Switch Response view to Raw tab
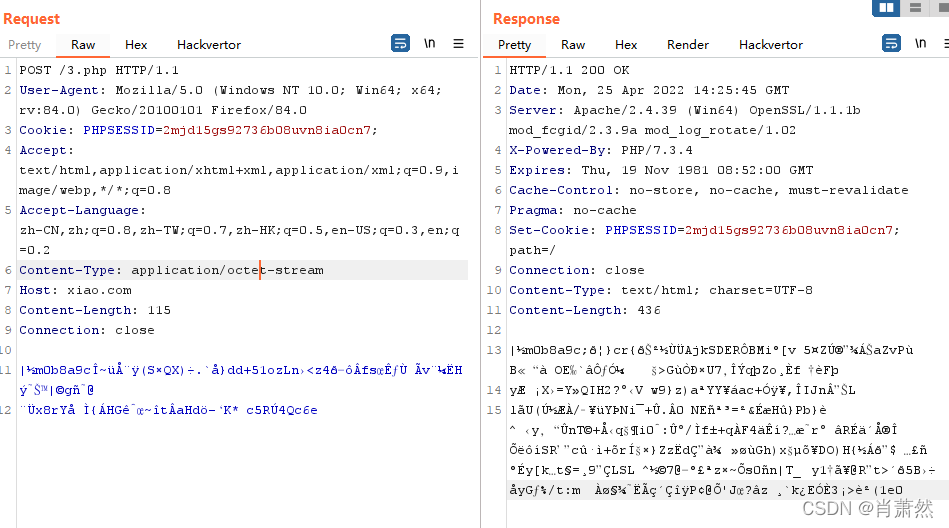 (x=573, y=45)
